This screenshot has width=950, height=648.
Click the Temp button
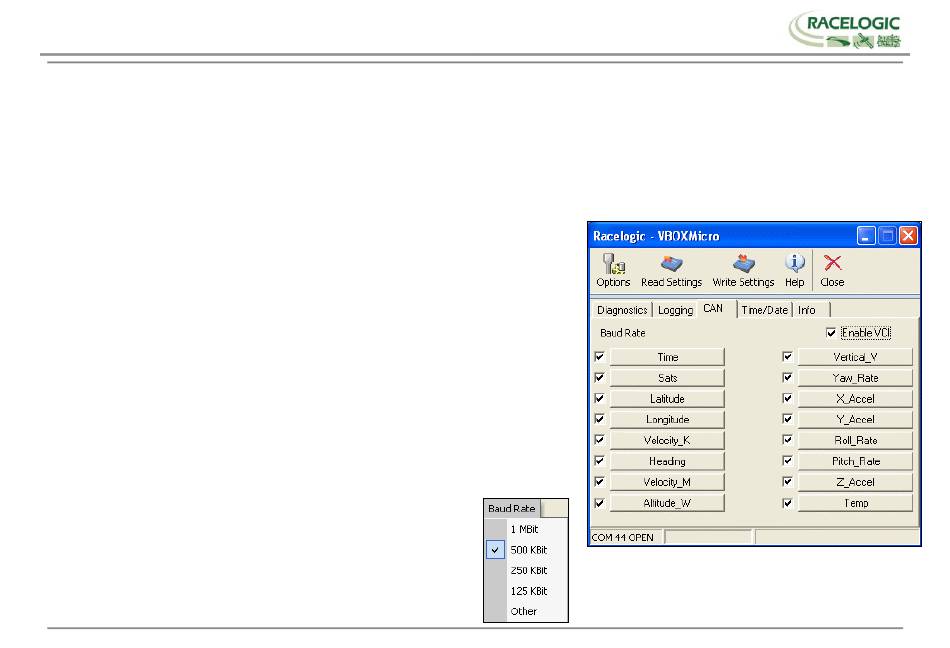855,503
